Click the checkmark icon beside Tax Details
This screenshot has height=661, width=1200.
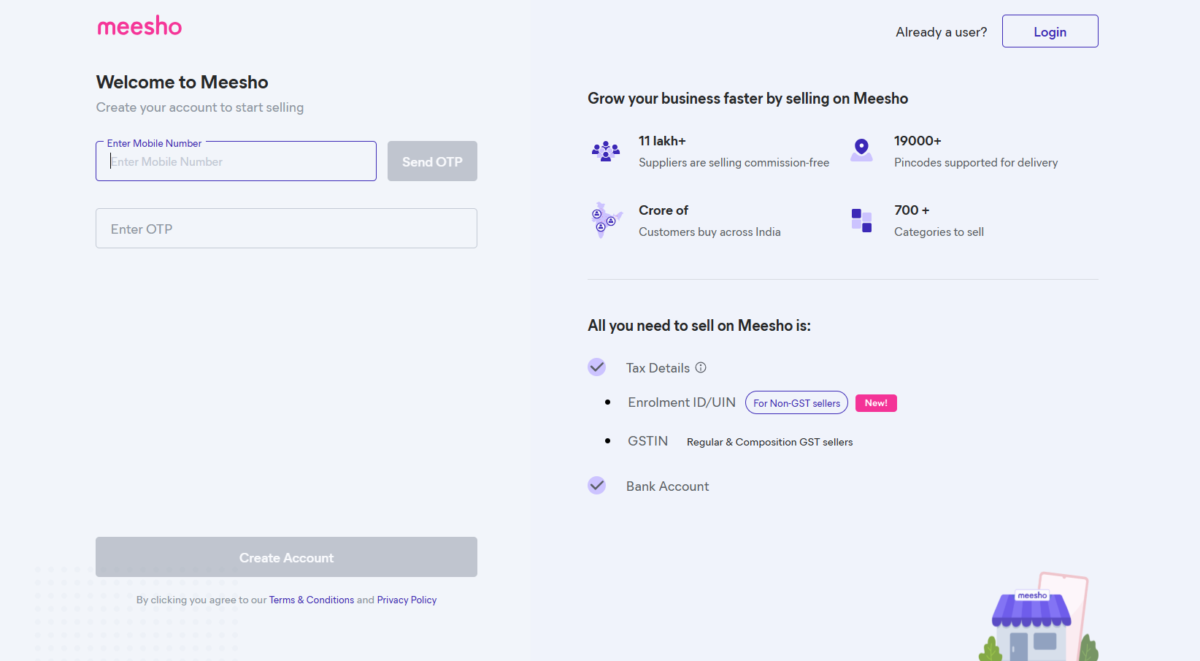(x=597, y=367)
